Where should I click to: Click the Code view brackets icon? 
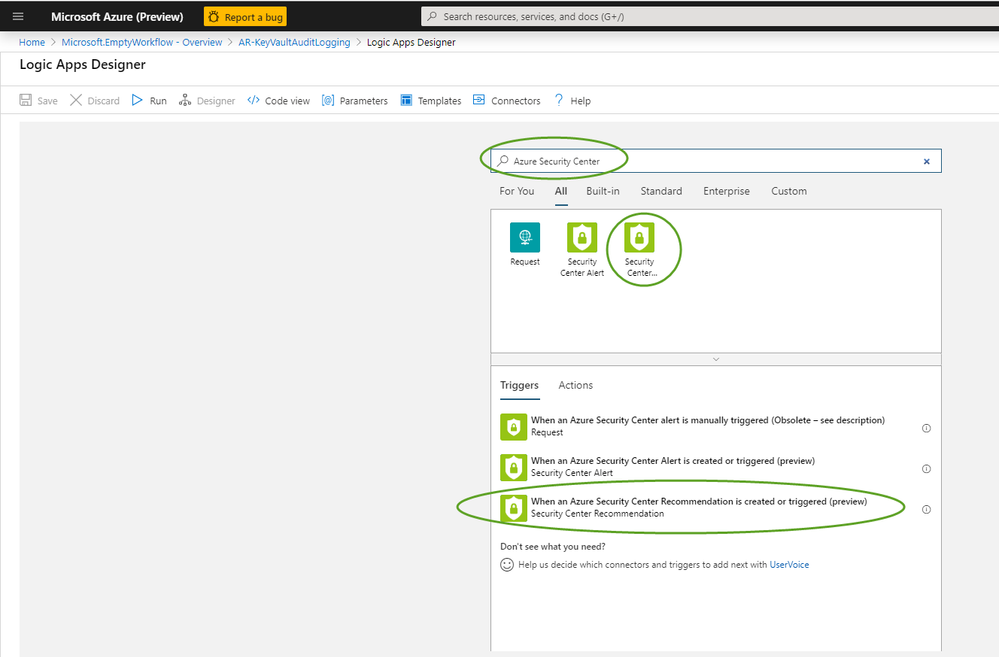coord(254,100)
